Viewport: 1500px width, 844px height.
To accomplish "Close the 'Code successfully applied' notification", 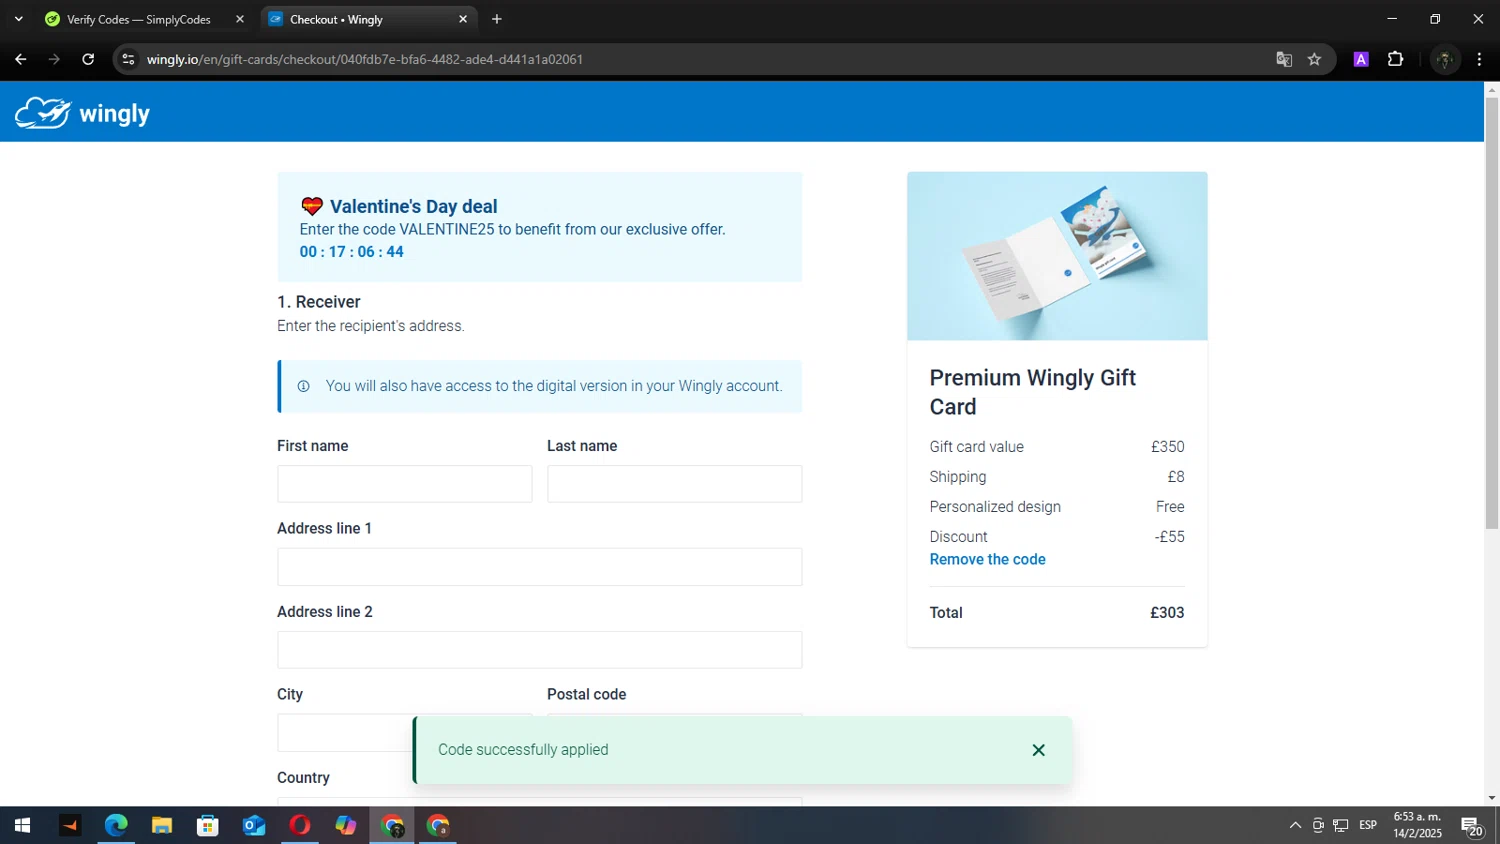I will tap(1038, 750).
